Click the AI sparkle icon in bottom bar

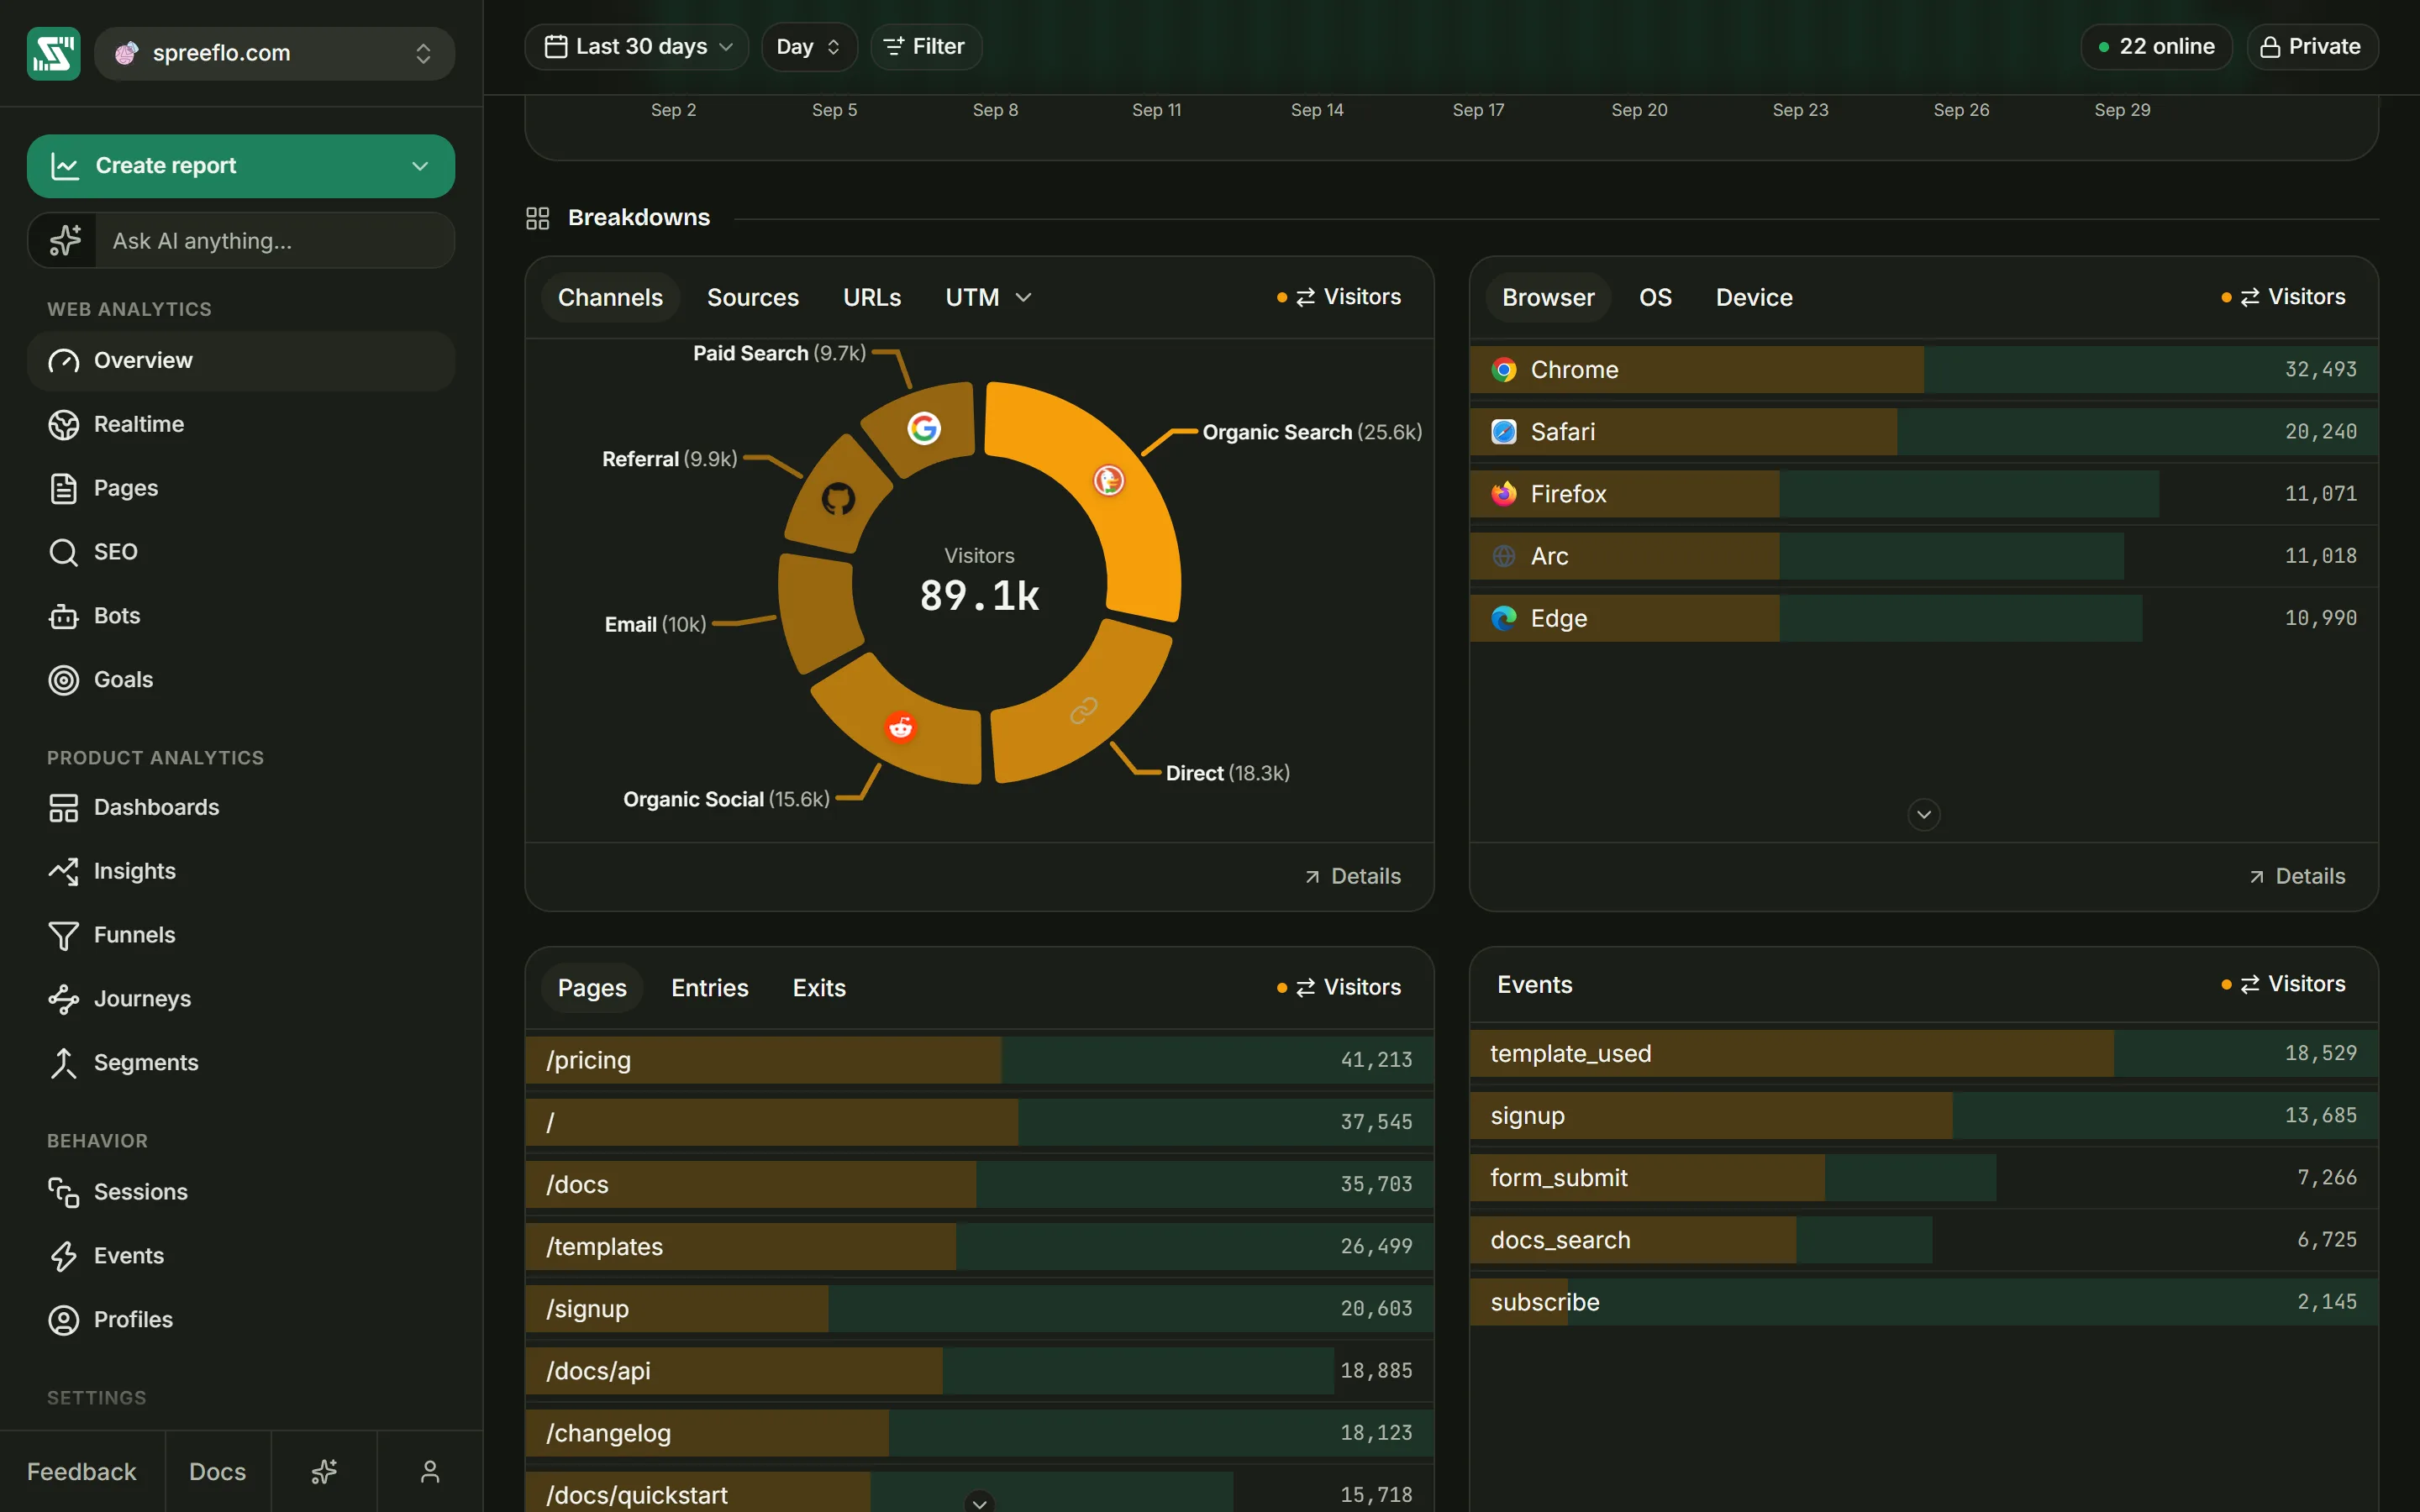coord(324,1471)
